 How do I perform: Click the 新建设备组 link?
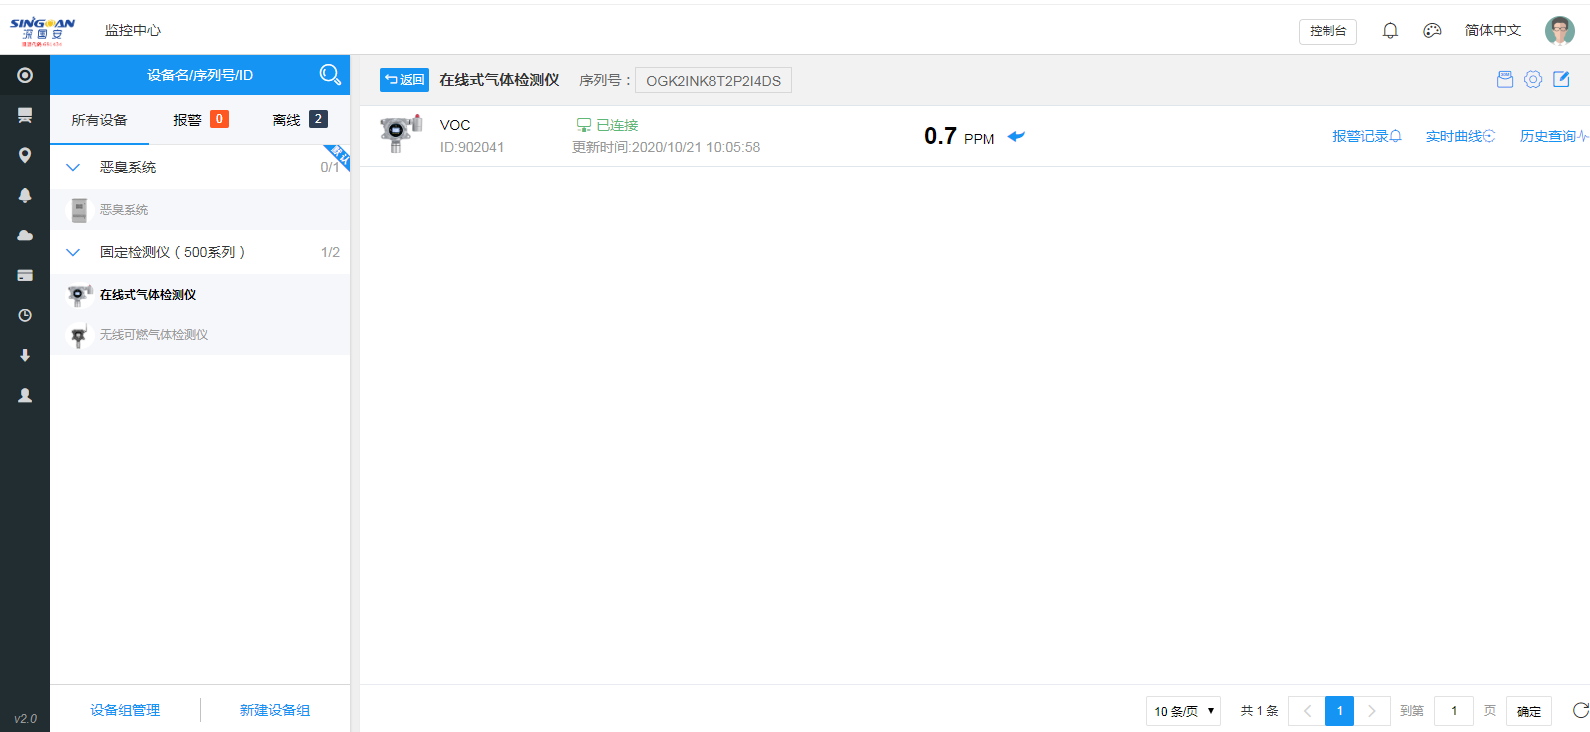[274, 710]
